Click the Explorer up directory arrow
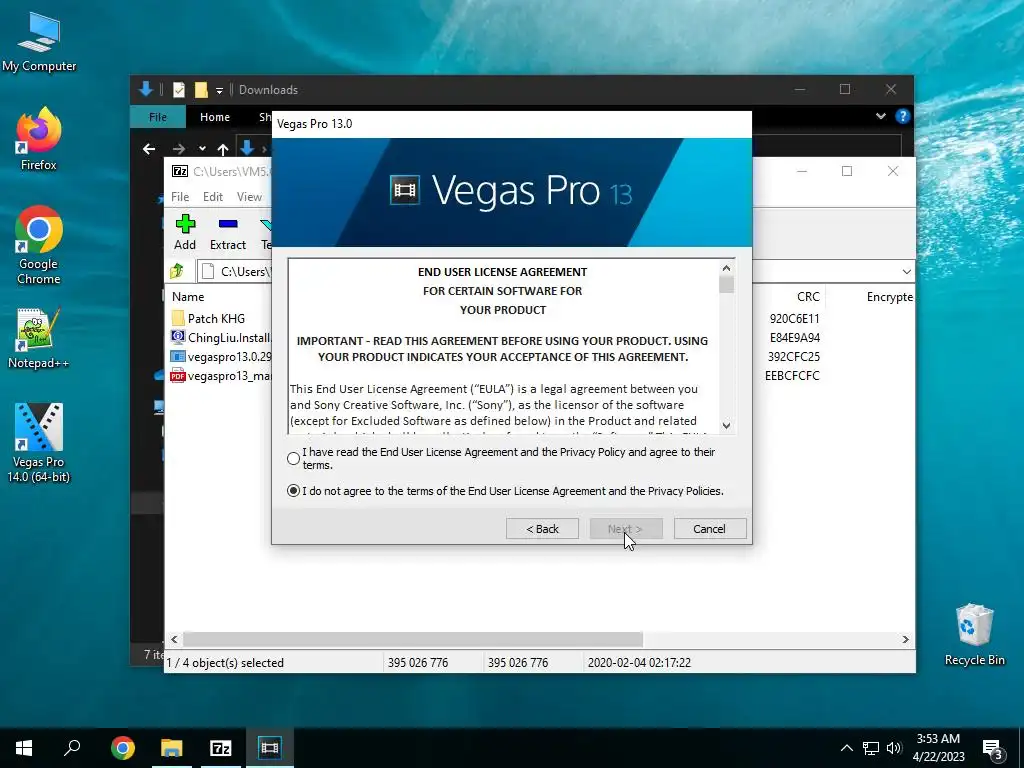Image resolution: width=1024 pixels, height=768 pixels. pos(223,149)
